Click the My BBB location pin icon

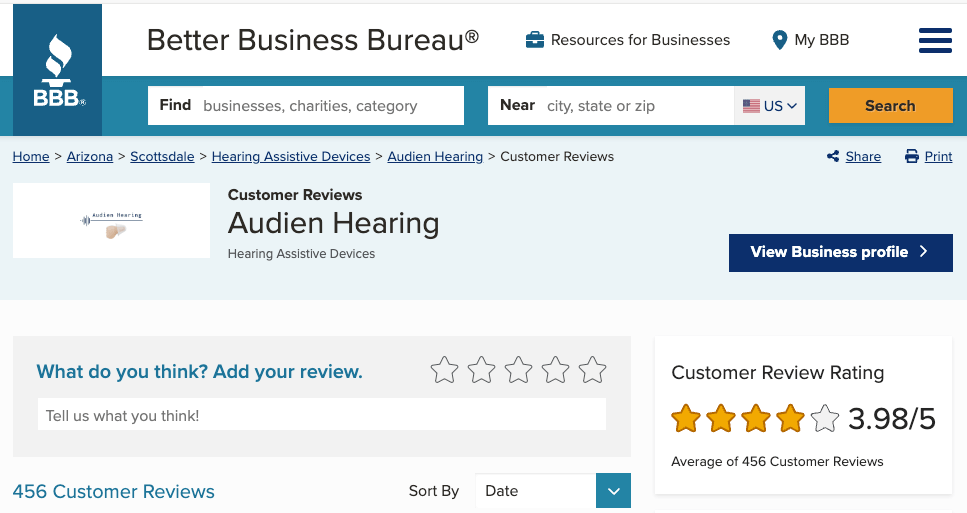[x=780, y=40]
